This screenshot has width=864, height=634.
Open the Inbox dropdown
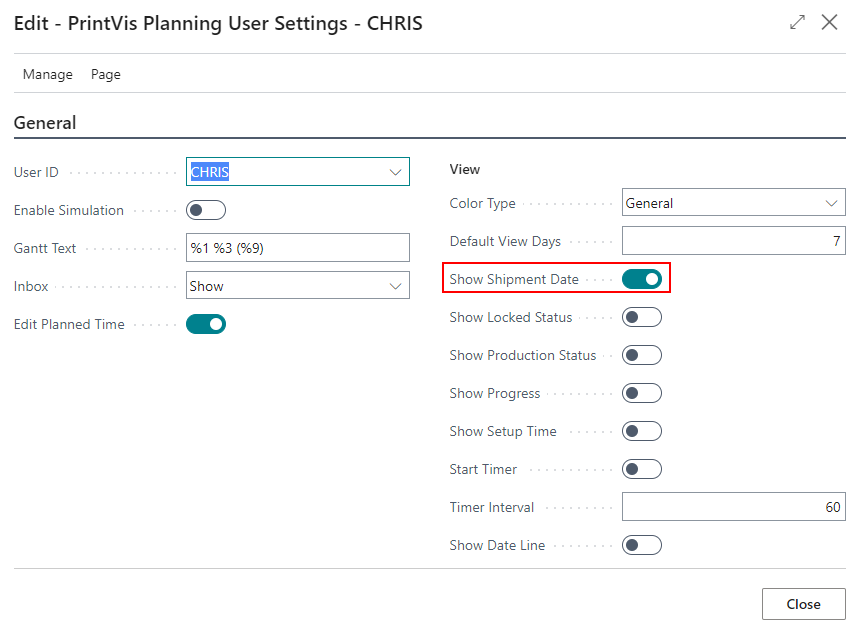click(298, 286)
